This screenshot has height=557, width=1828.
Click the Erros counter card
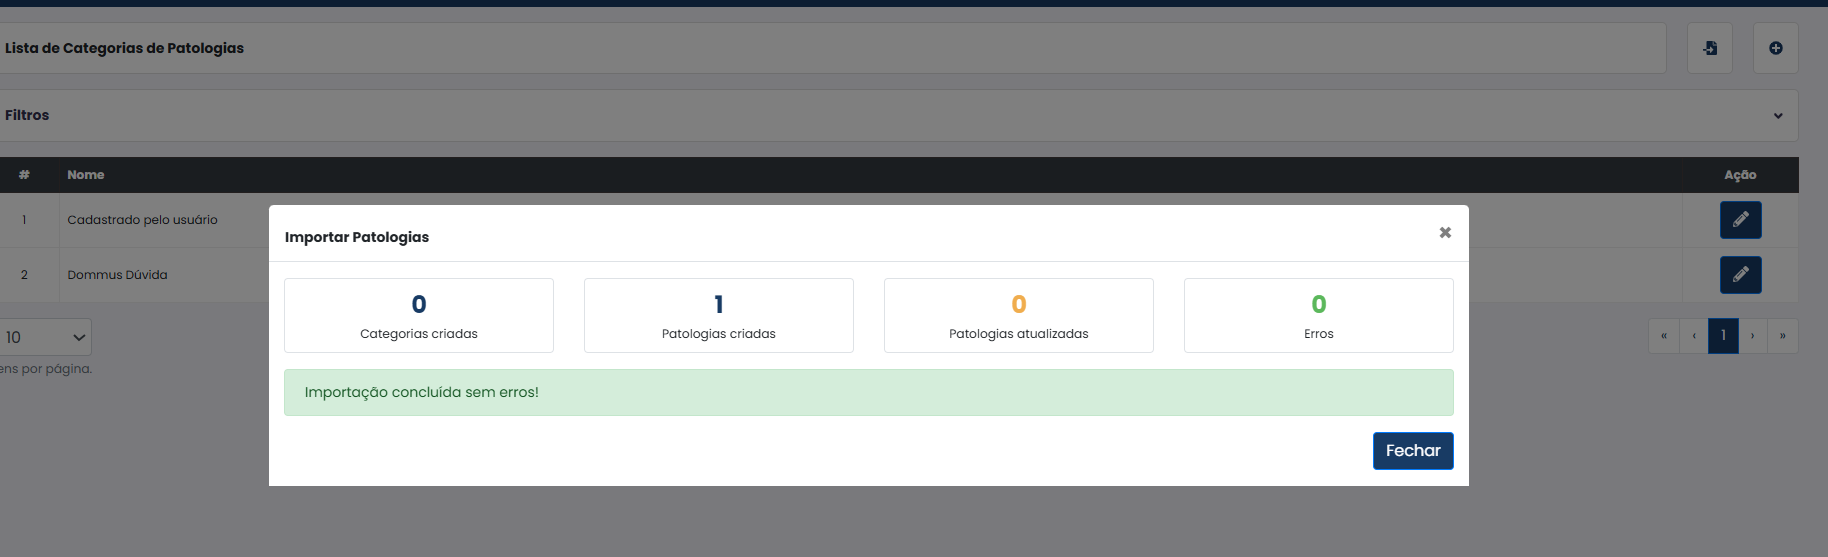(x=1319, y=315)
